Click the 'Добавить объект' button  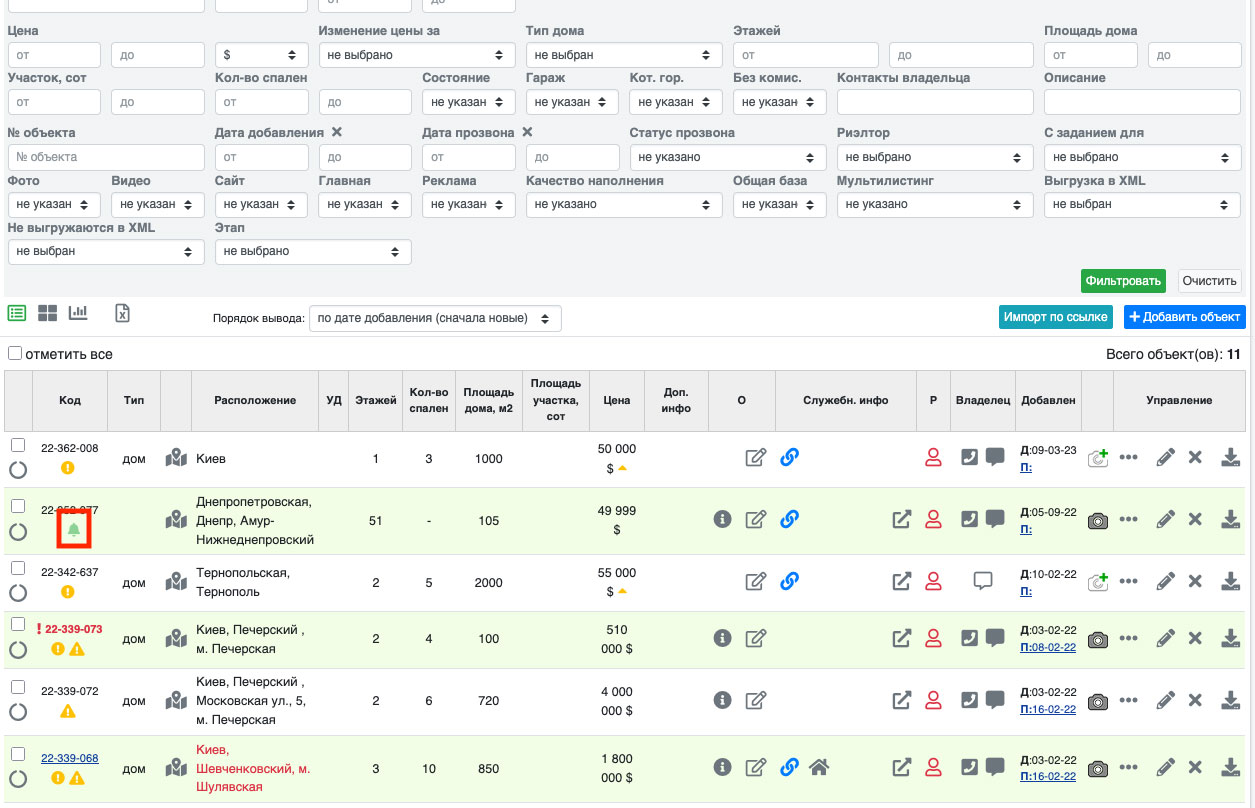(x=1184, y=317)
